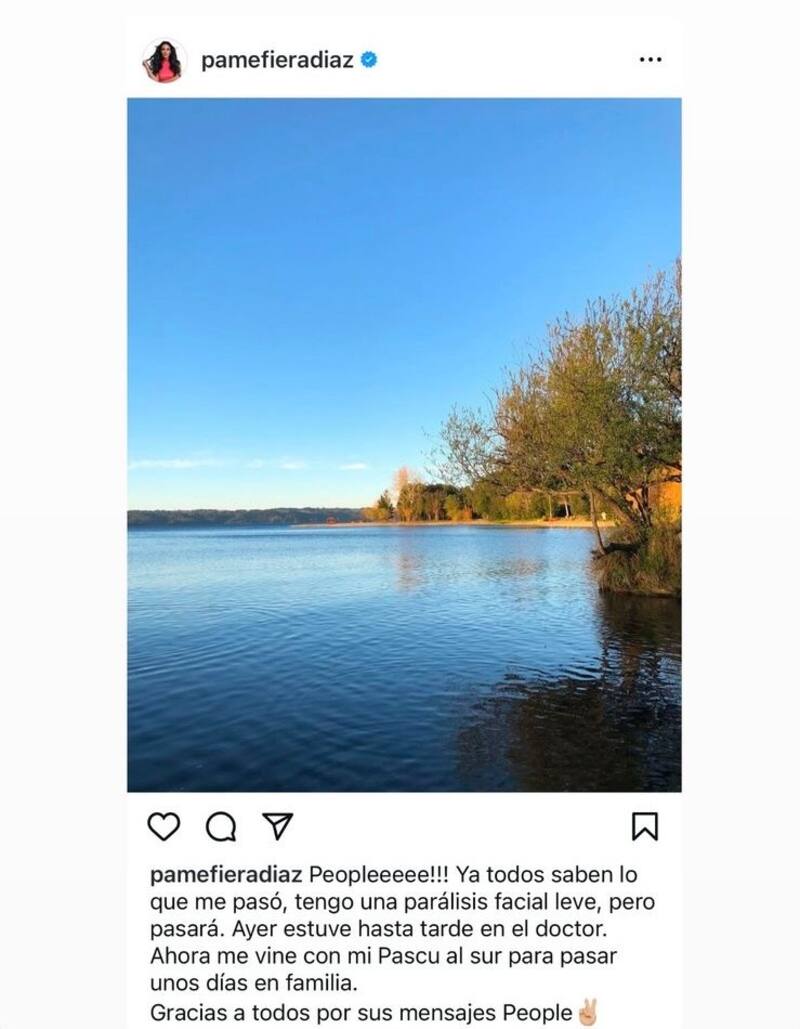The width and height of the screenshot is (800, 1029).
Task: Like the post with the heart icon
Action: (x=163, y=826)
